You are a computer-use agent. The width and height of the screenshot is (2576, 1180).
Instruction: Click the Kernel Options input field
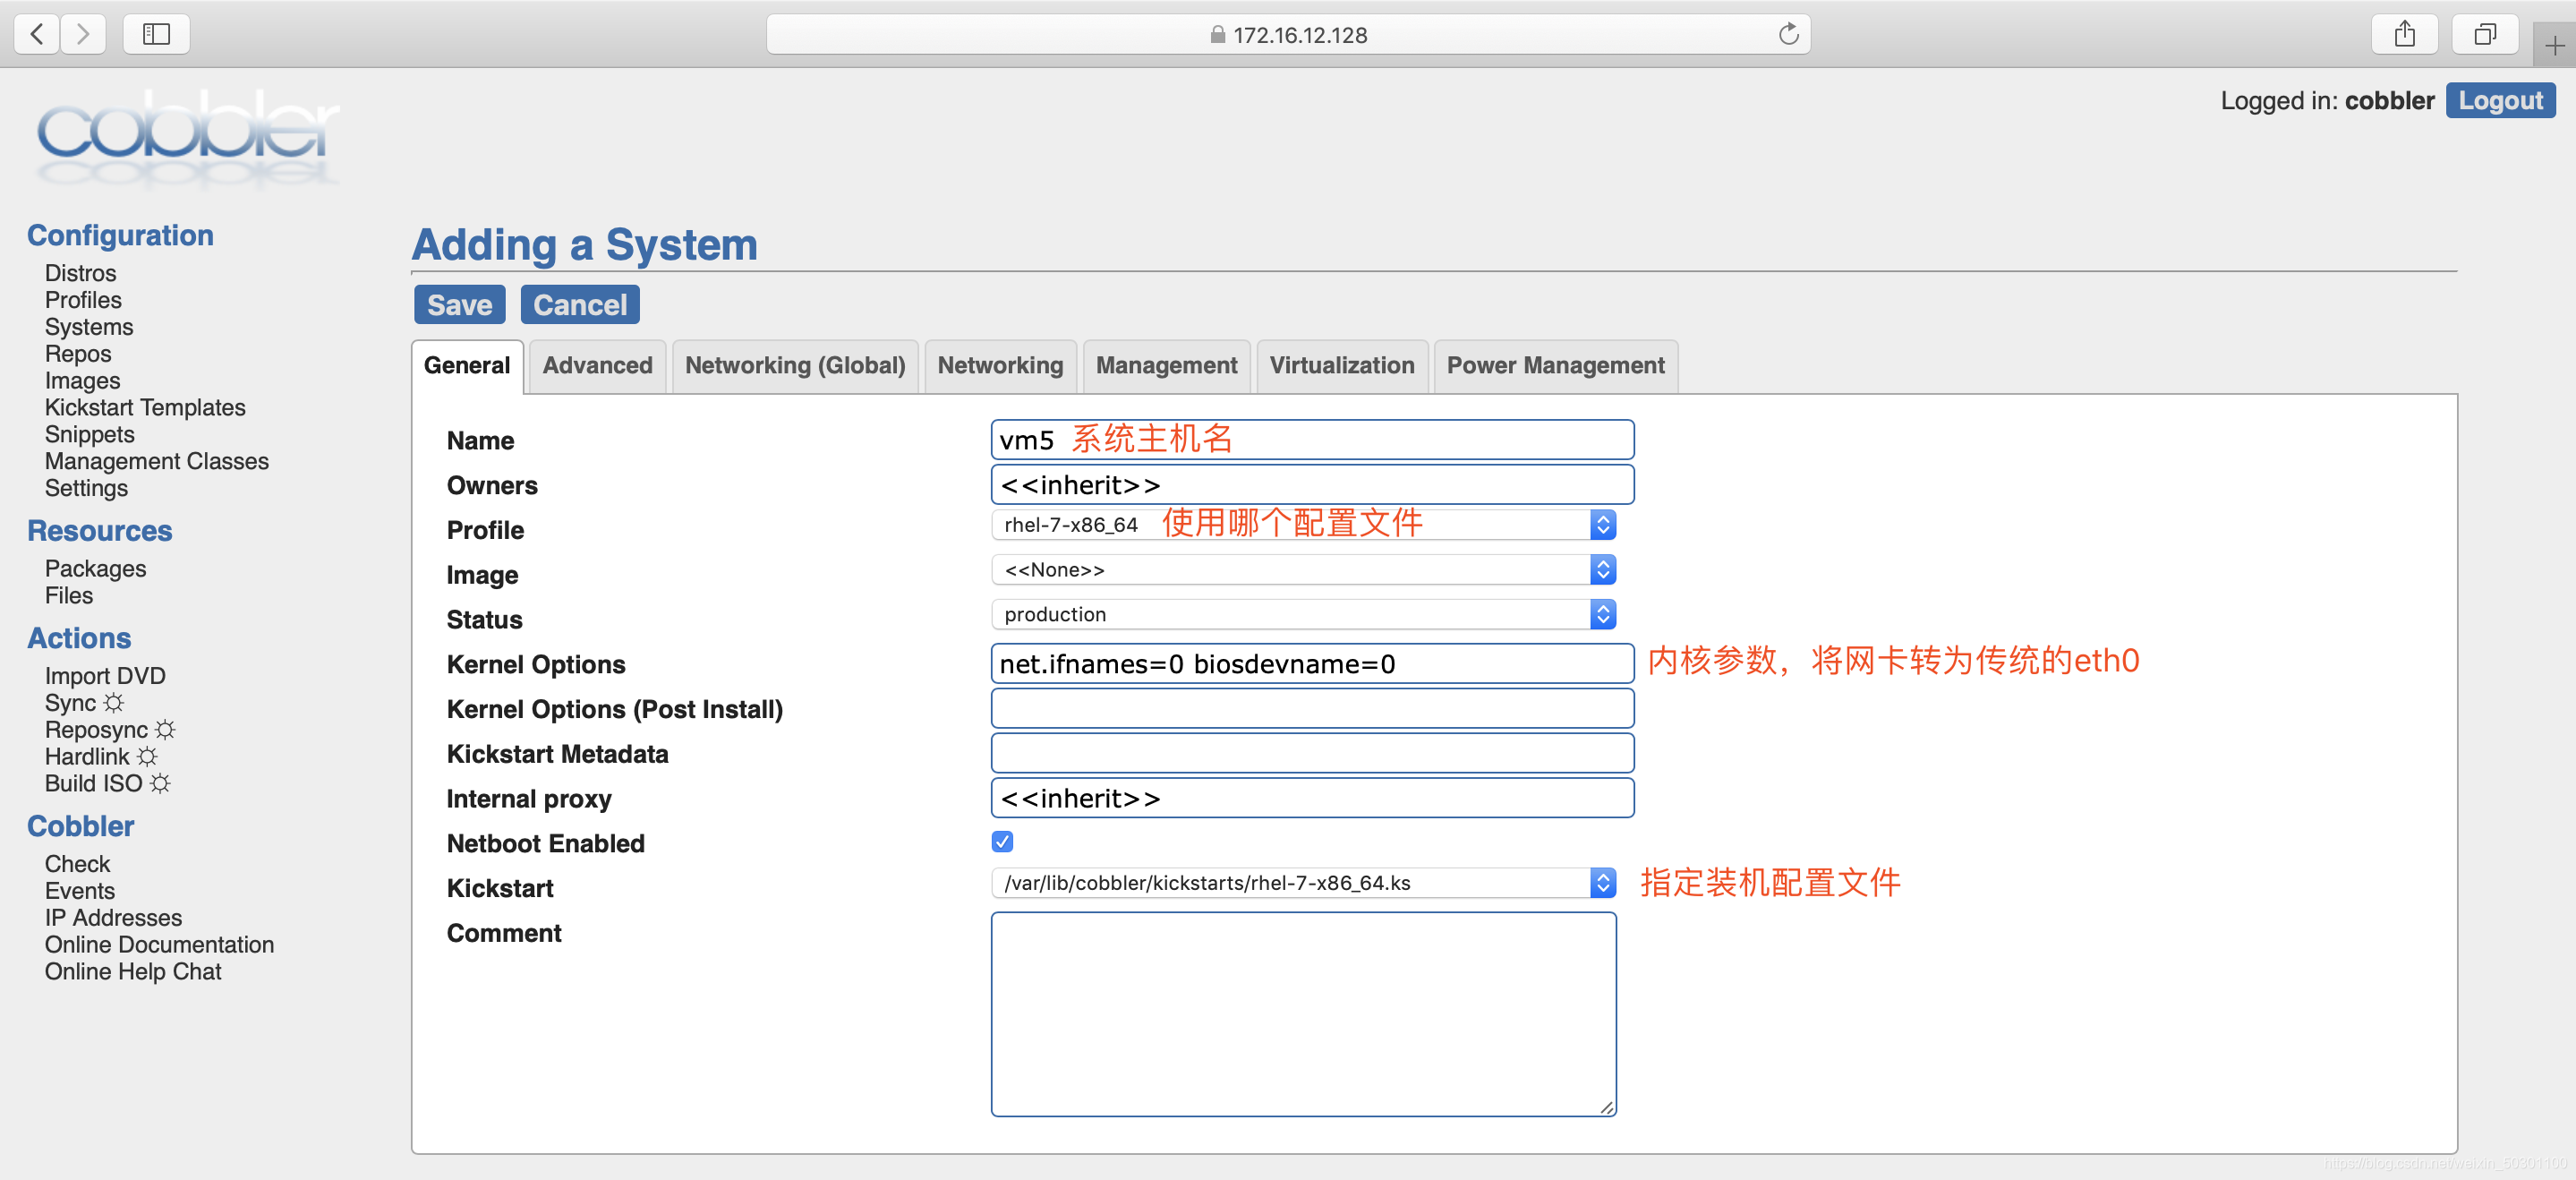pos(1311,664)
